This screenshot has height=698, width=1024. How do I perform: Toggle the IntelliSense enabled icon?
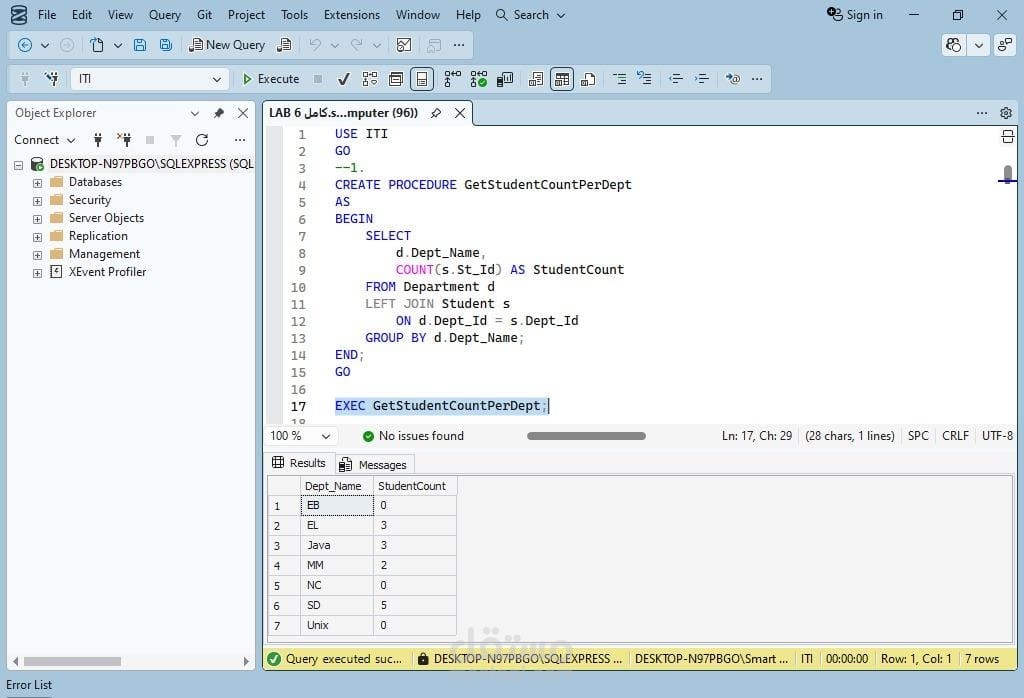422,79
